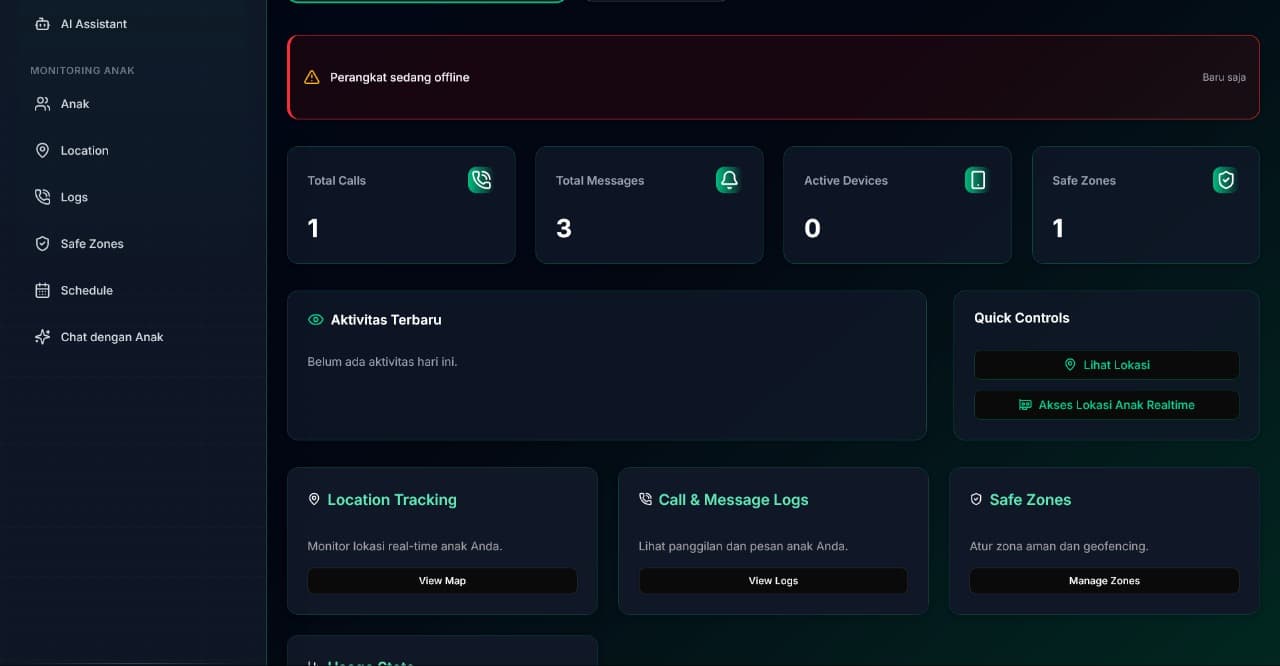Image resolution: width=1280 pixels, height=666 pixels.
Task: Click the bell icon on Total Messages card
Action: pos(728,180)
